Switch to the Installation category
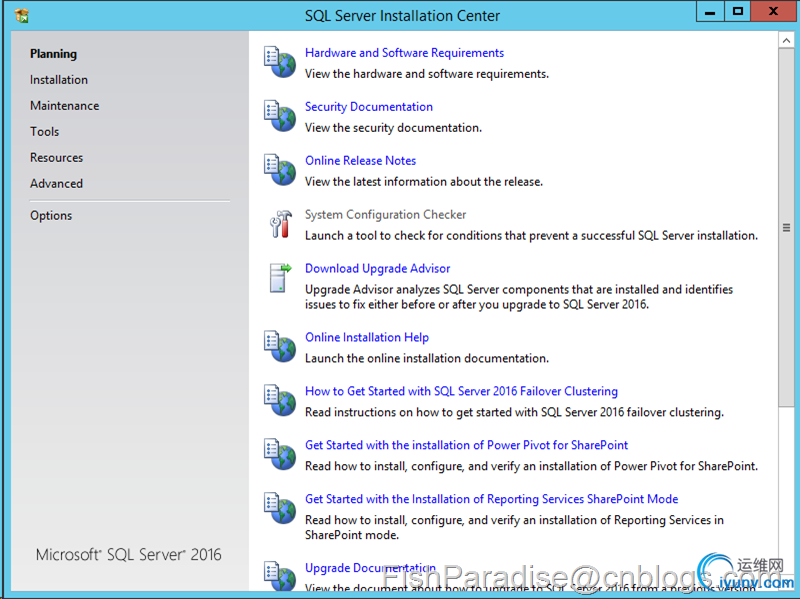This screenshot has width=800, height=599. (59, 80)
